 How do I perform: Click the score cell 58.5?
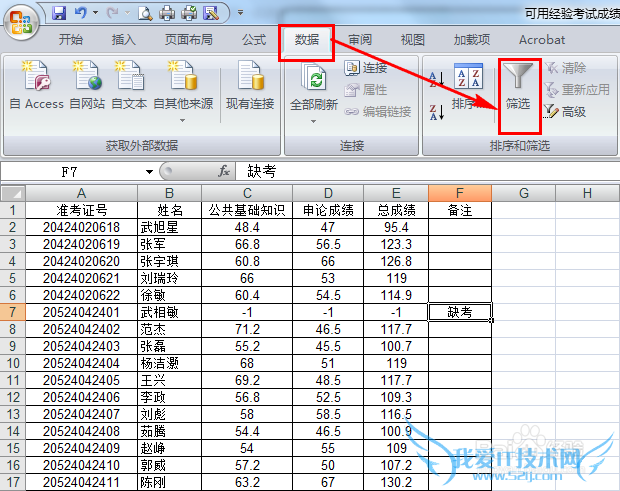pyautogui.click(x=328, y=414)
